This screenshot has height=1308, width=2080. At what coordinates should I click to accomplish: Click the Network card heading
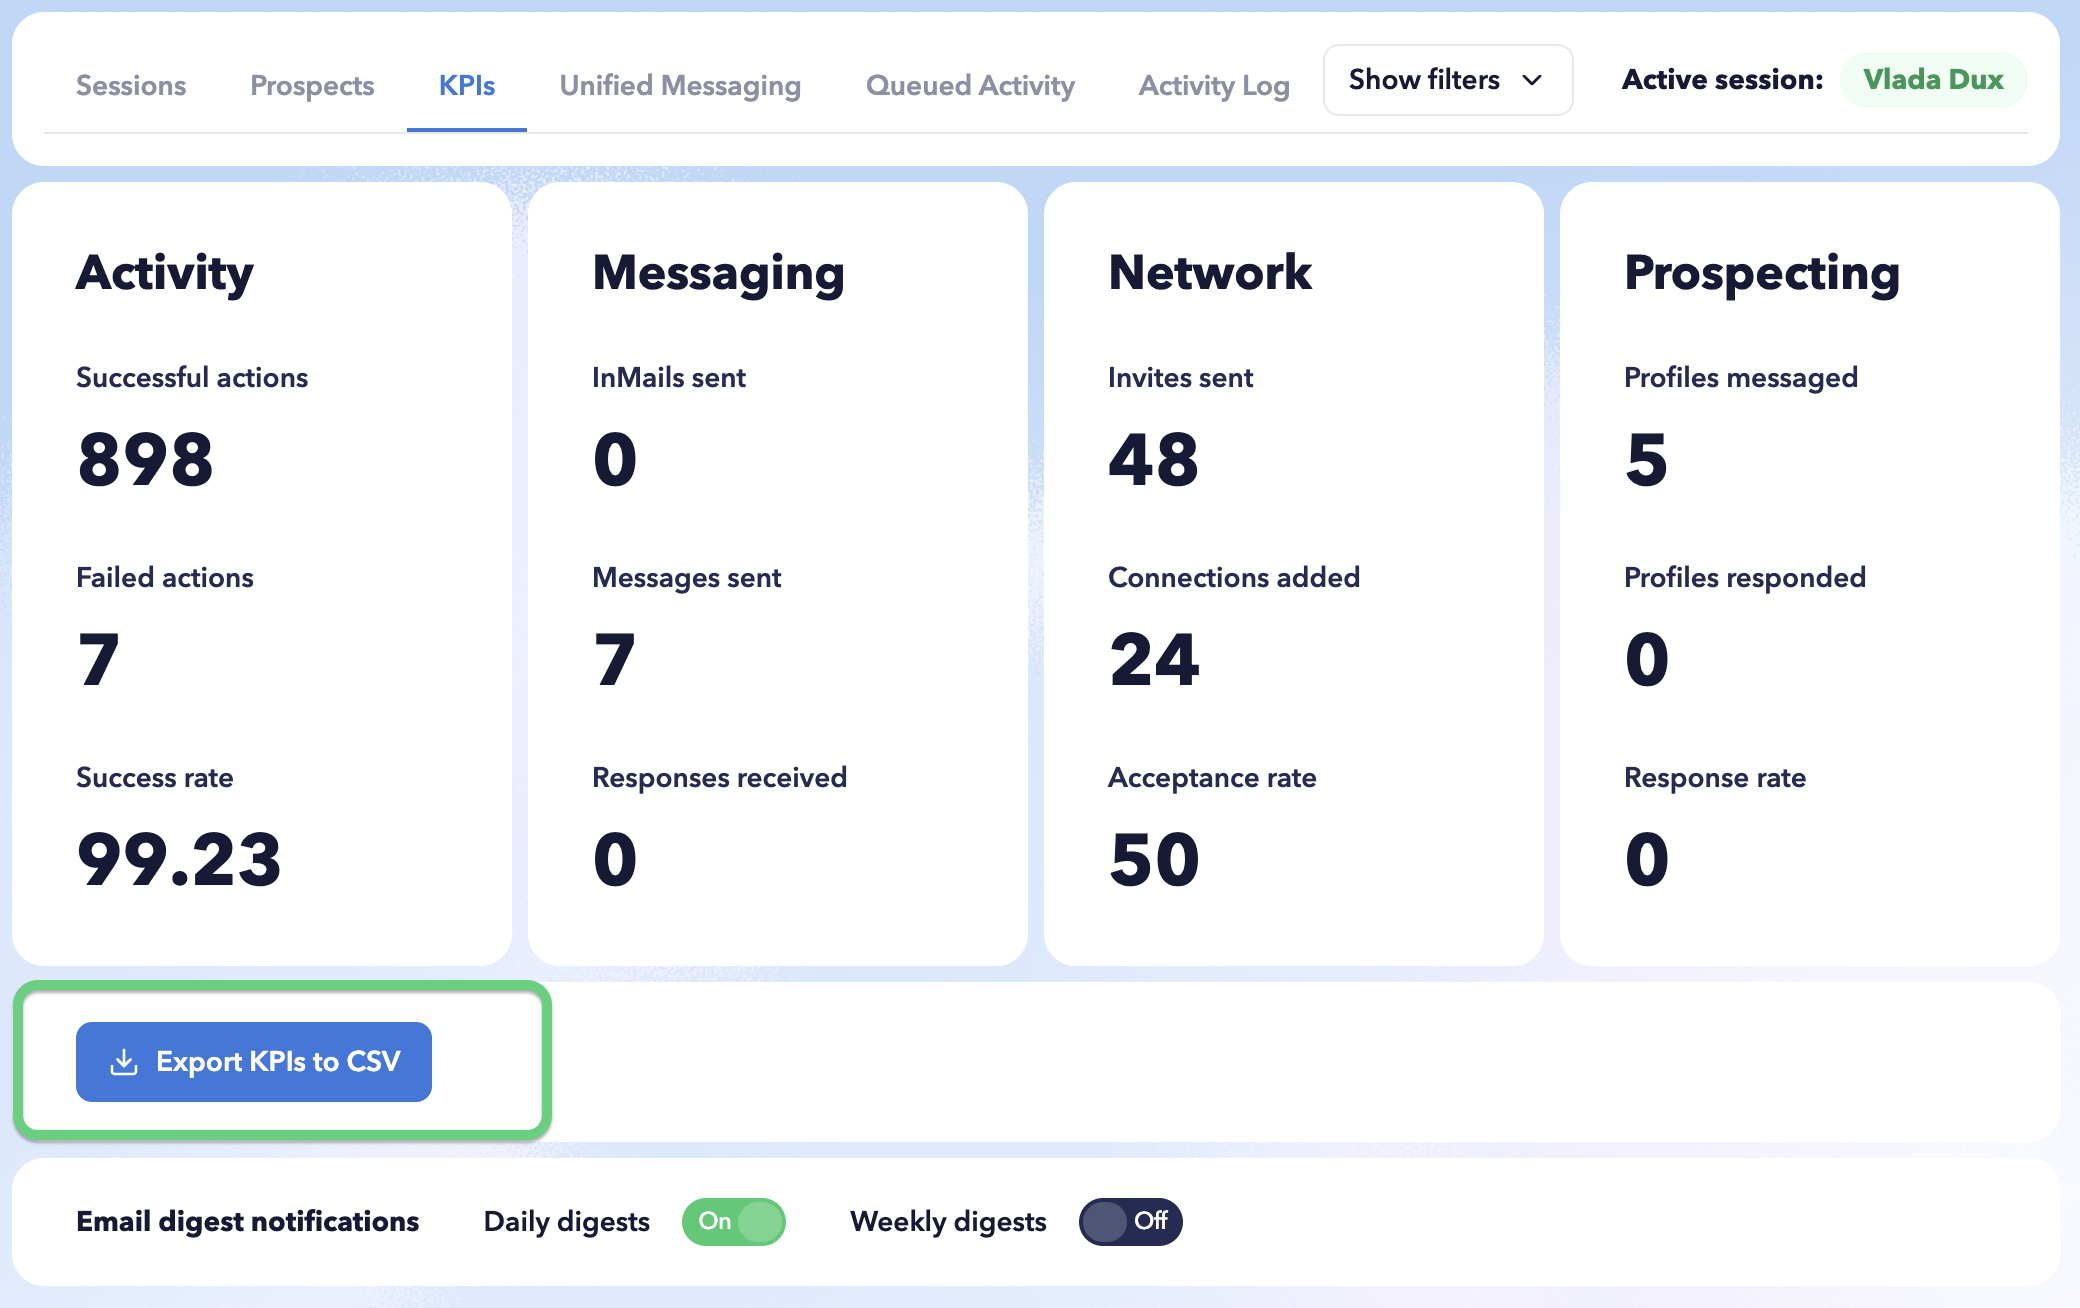[1210, 273]
